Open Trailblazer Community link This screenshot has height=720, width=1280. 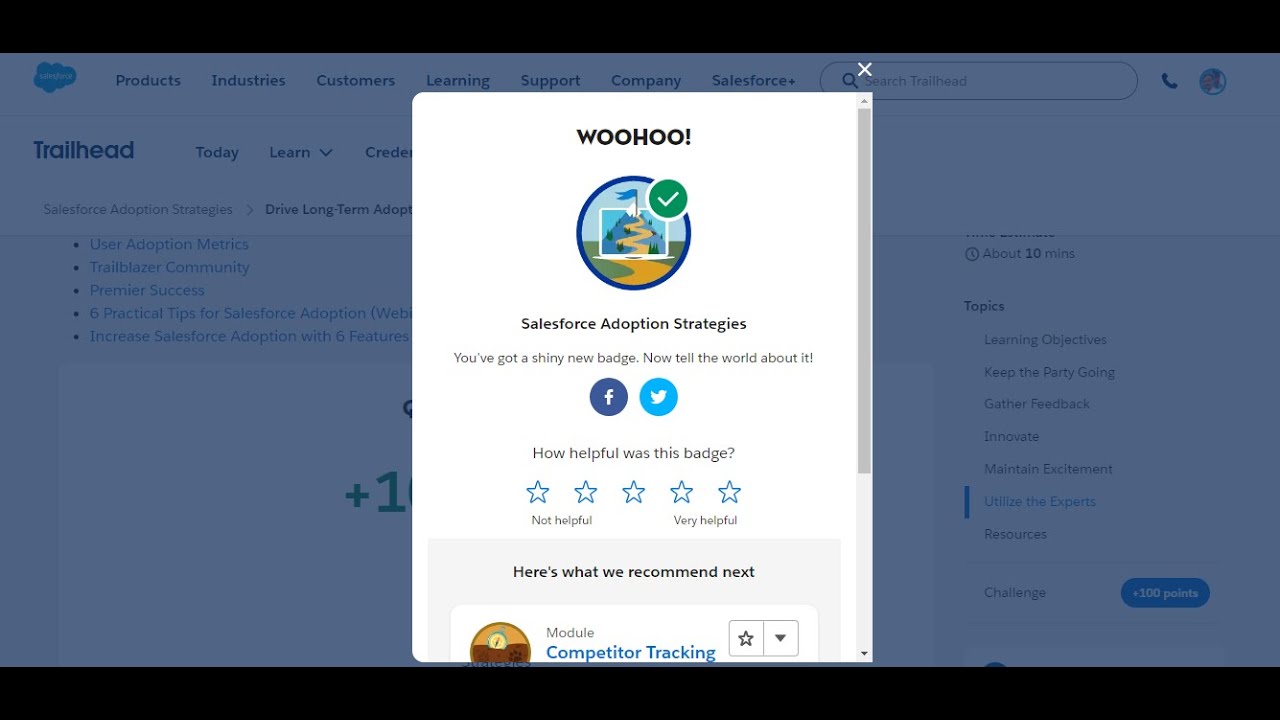point(170,267)
